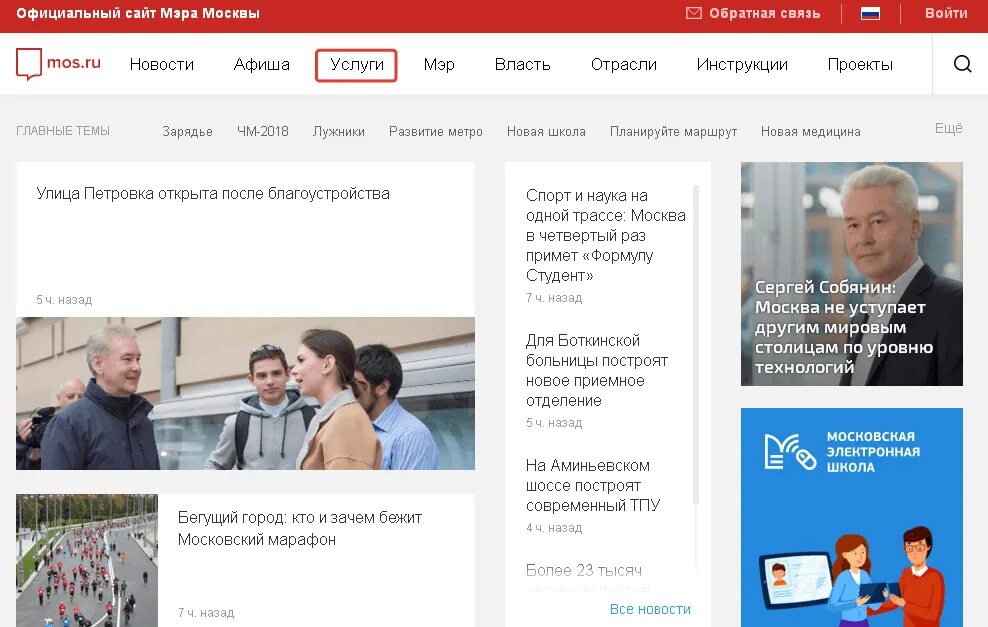Click the Официальный сайт Мэра Москвы title
The height and width of the screenshot is (627, 988).
pyautogui.click(x=138, y=13)
